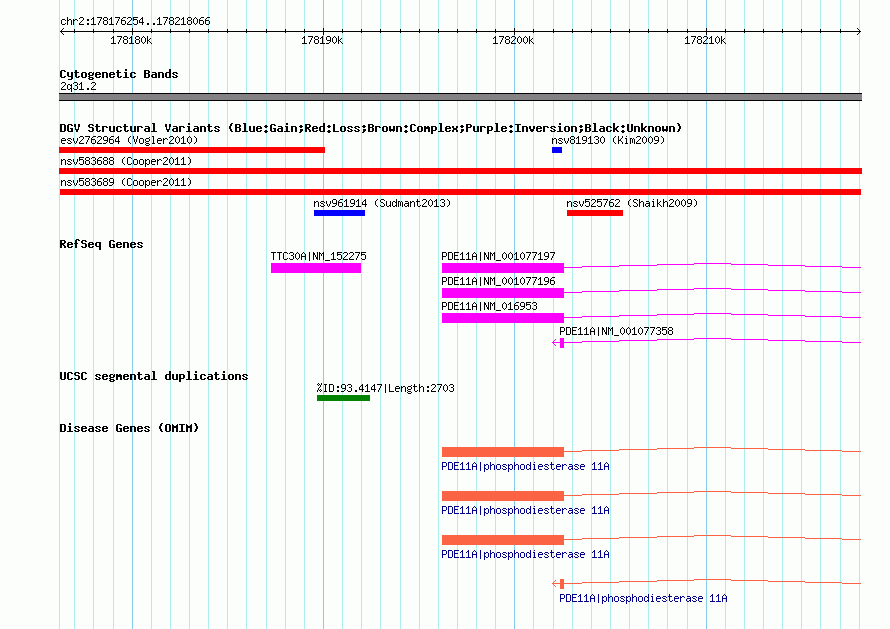Open last PDE11A|phosphodiesterase 11A link
The width and height of the screenshot is (890, 629).
643,598
